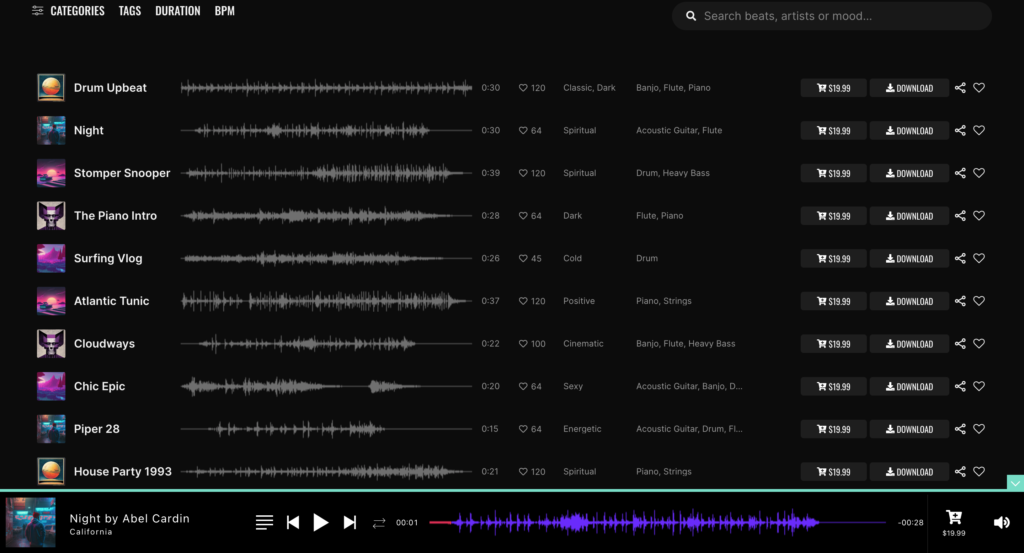Viewport: 1024px width, 553px height.
Task: Click share icon for Chic Epic
Action: point(960,387)
